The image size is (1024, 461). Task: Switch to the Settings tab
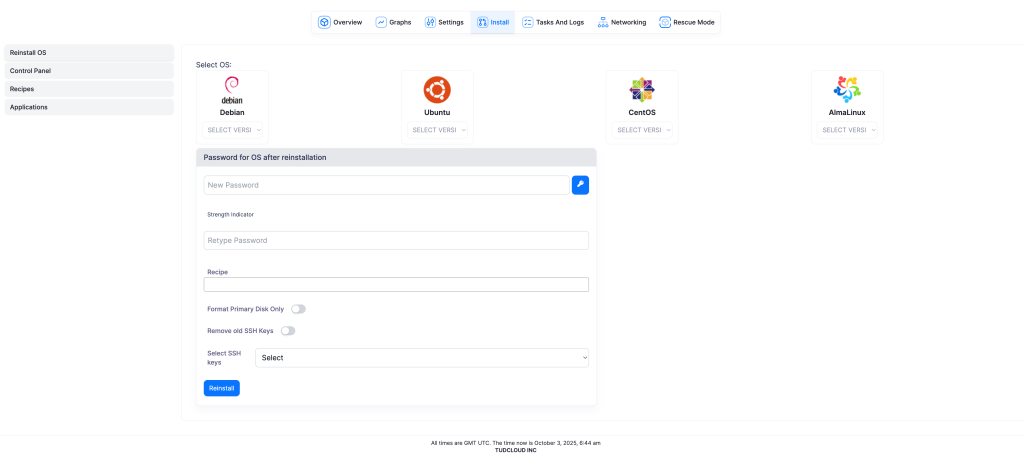[444, 22]
